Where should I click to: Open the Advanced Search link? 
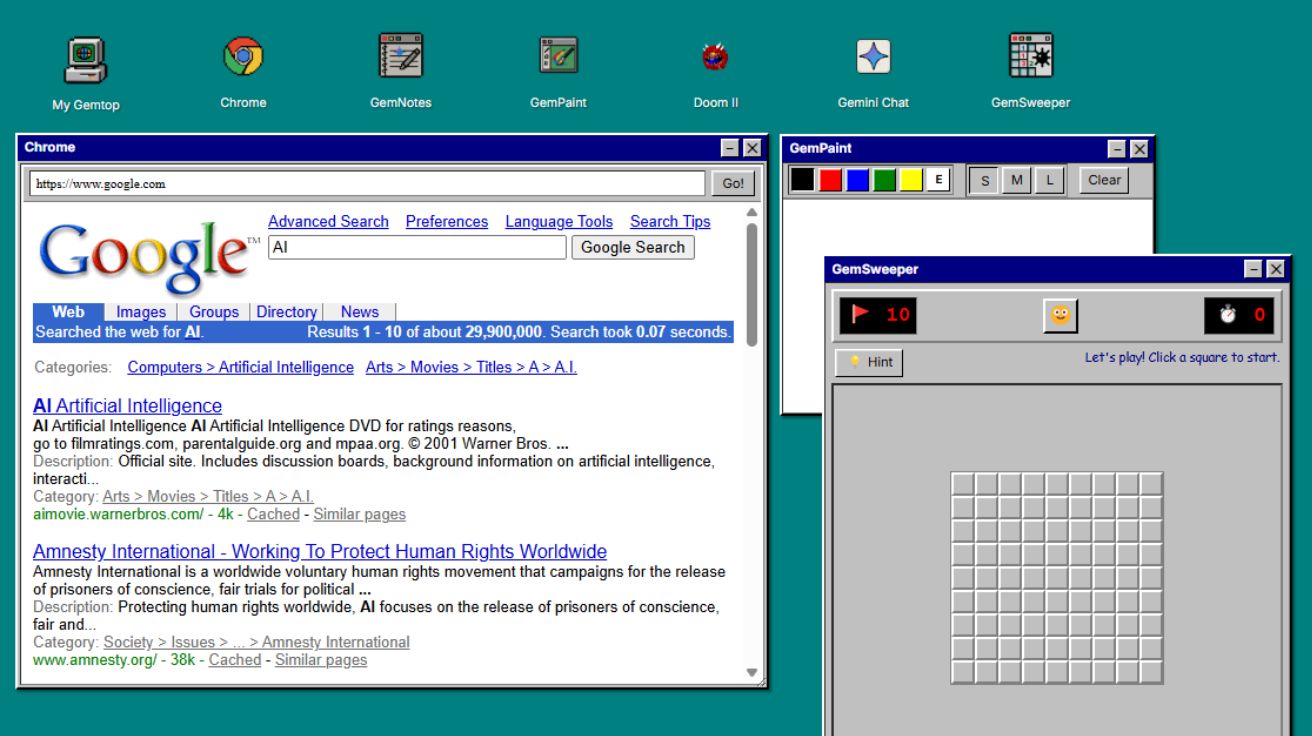[328, 222]
